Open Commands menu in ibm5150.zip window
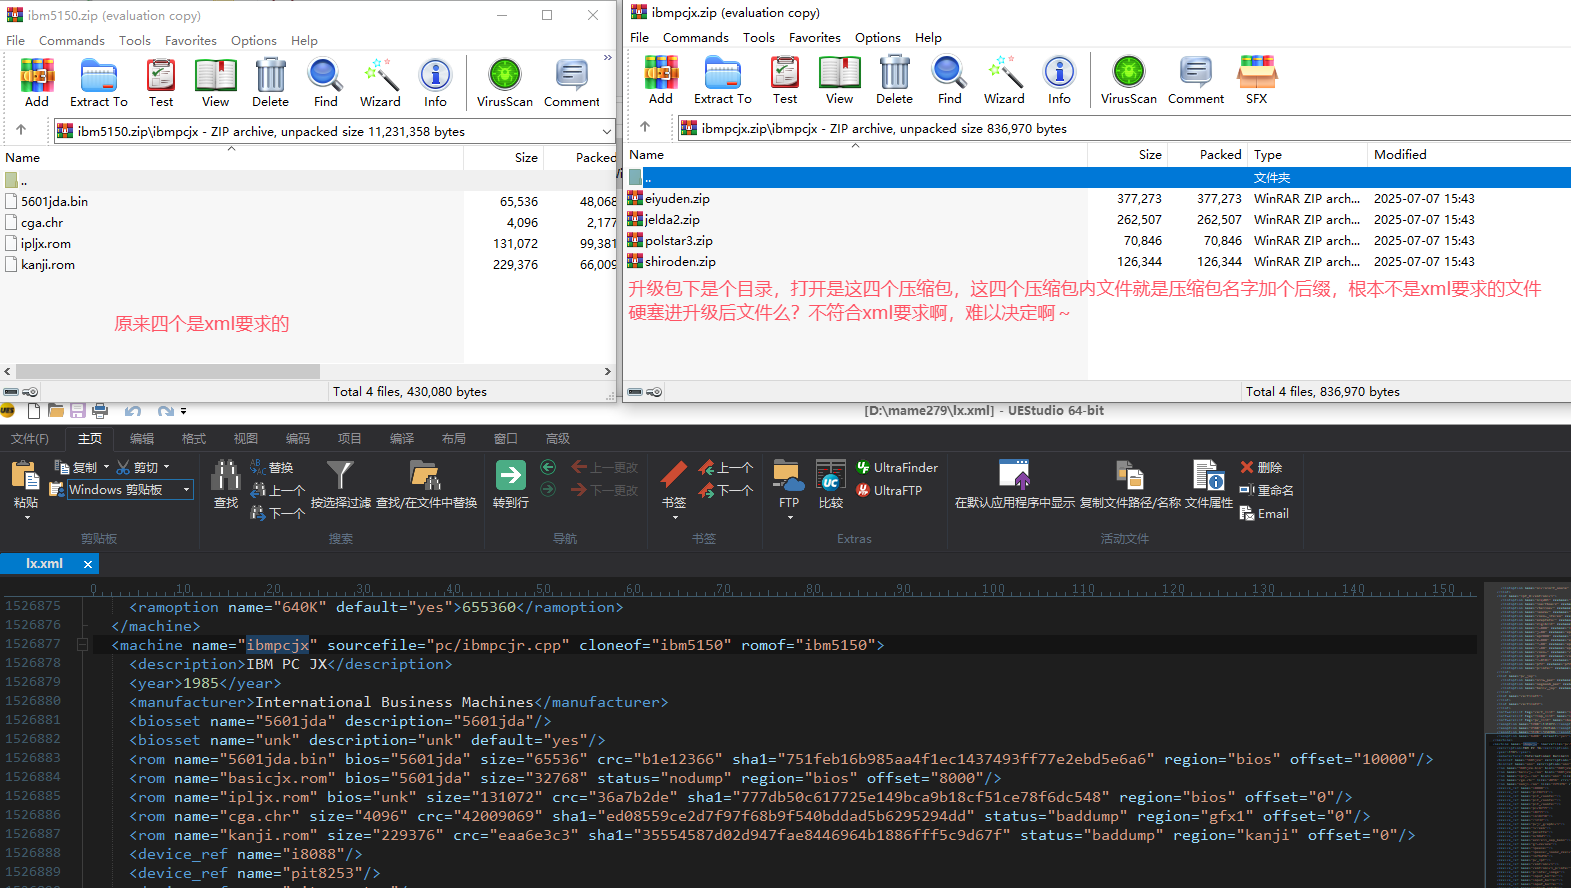This screenshot has width=1571, height=888. pyautogui.click(x=72, y=41)
